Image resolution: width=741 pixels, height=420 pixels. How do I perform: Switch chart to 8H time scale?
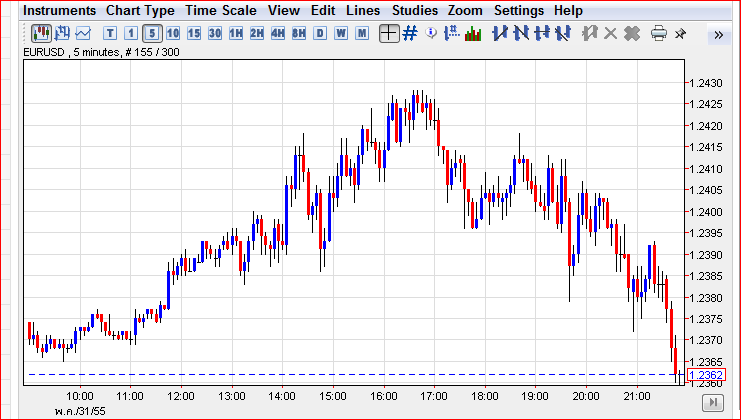tap(299, 34)
